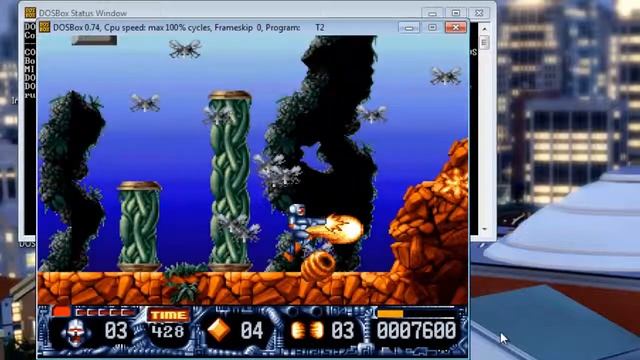
Task: Click the lives counter 03 beside the helmet
Action: coord(116,331)
